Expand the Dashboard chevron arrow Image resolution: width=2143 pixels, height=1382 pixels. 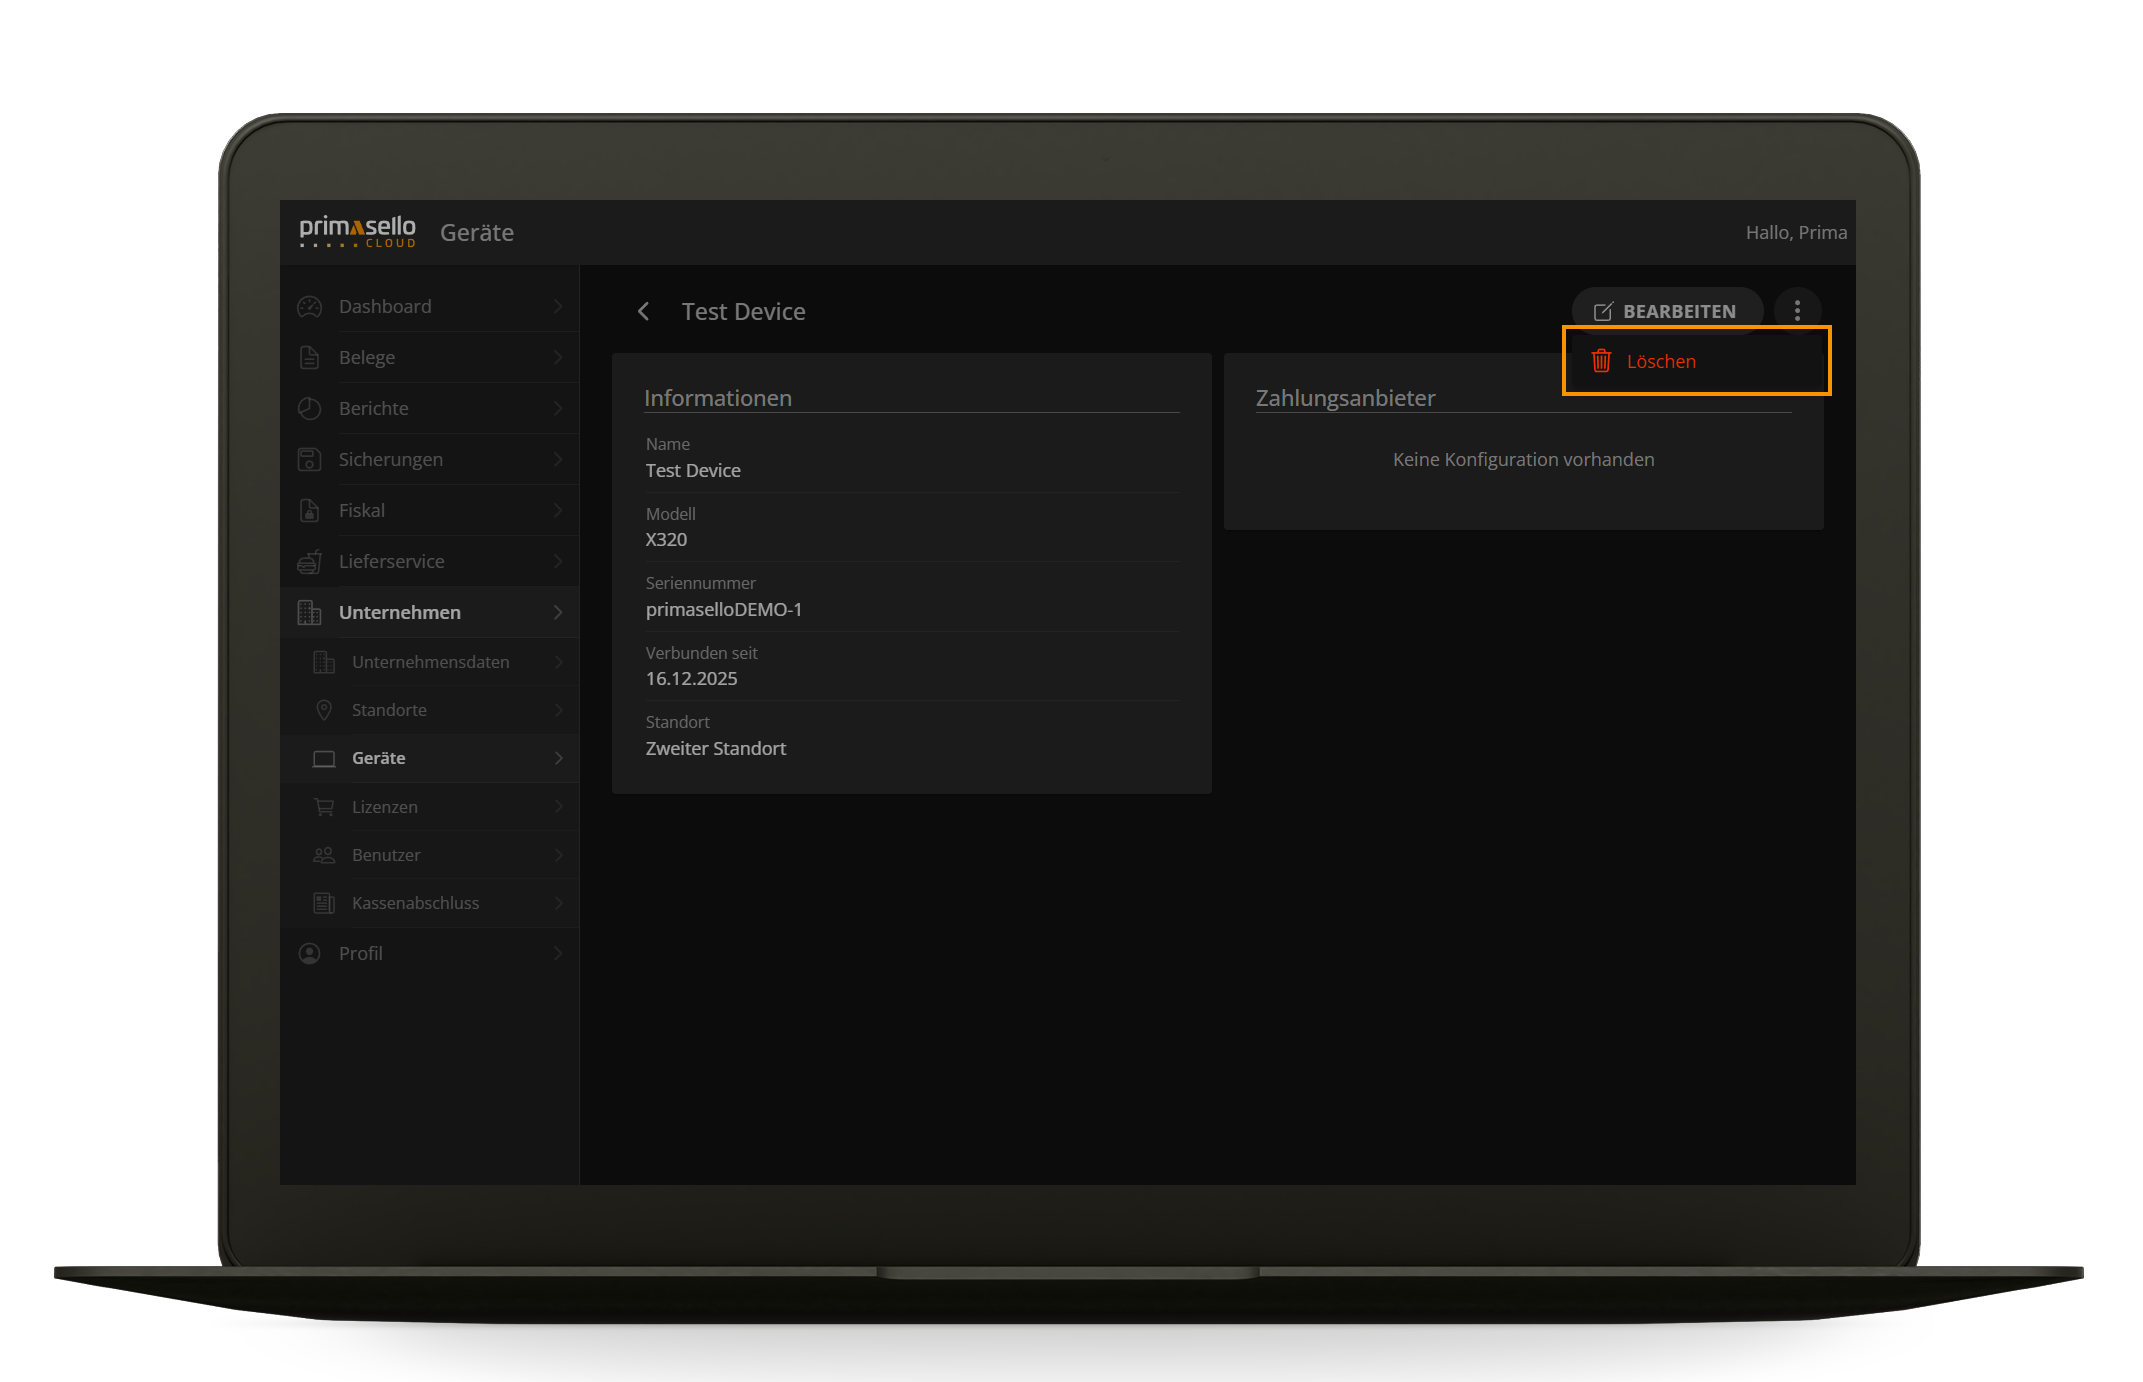pyautogui.click(x=558, y=307)
